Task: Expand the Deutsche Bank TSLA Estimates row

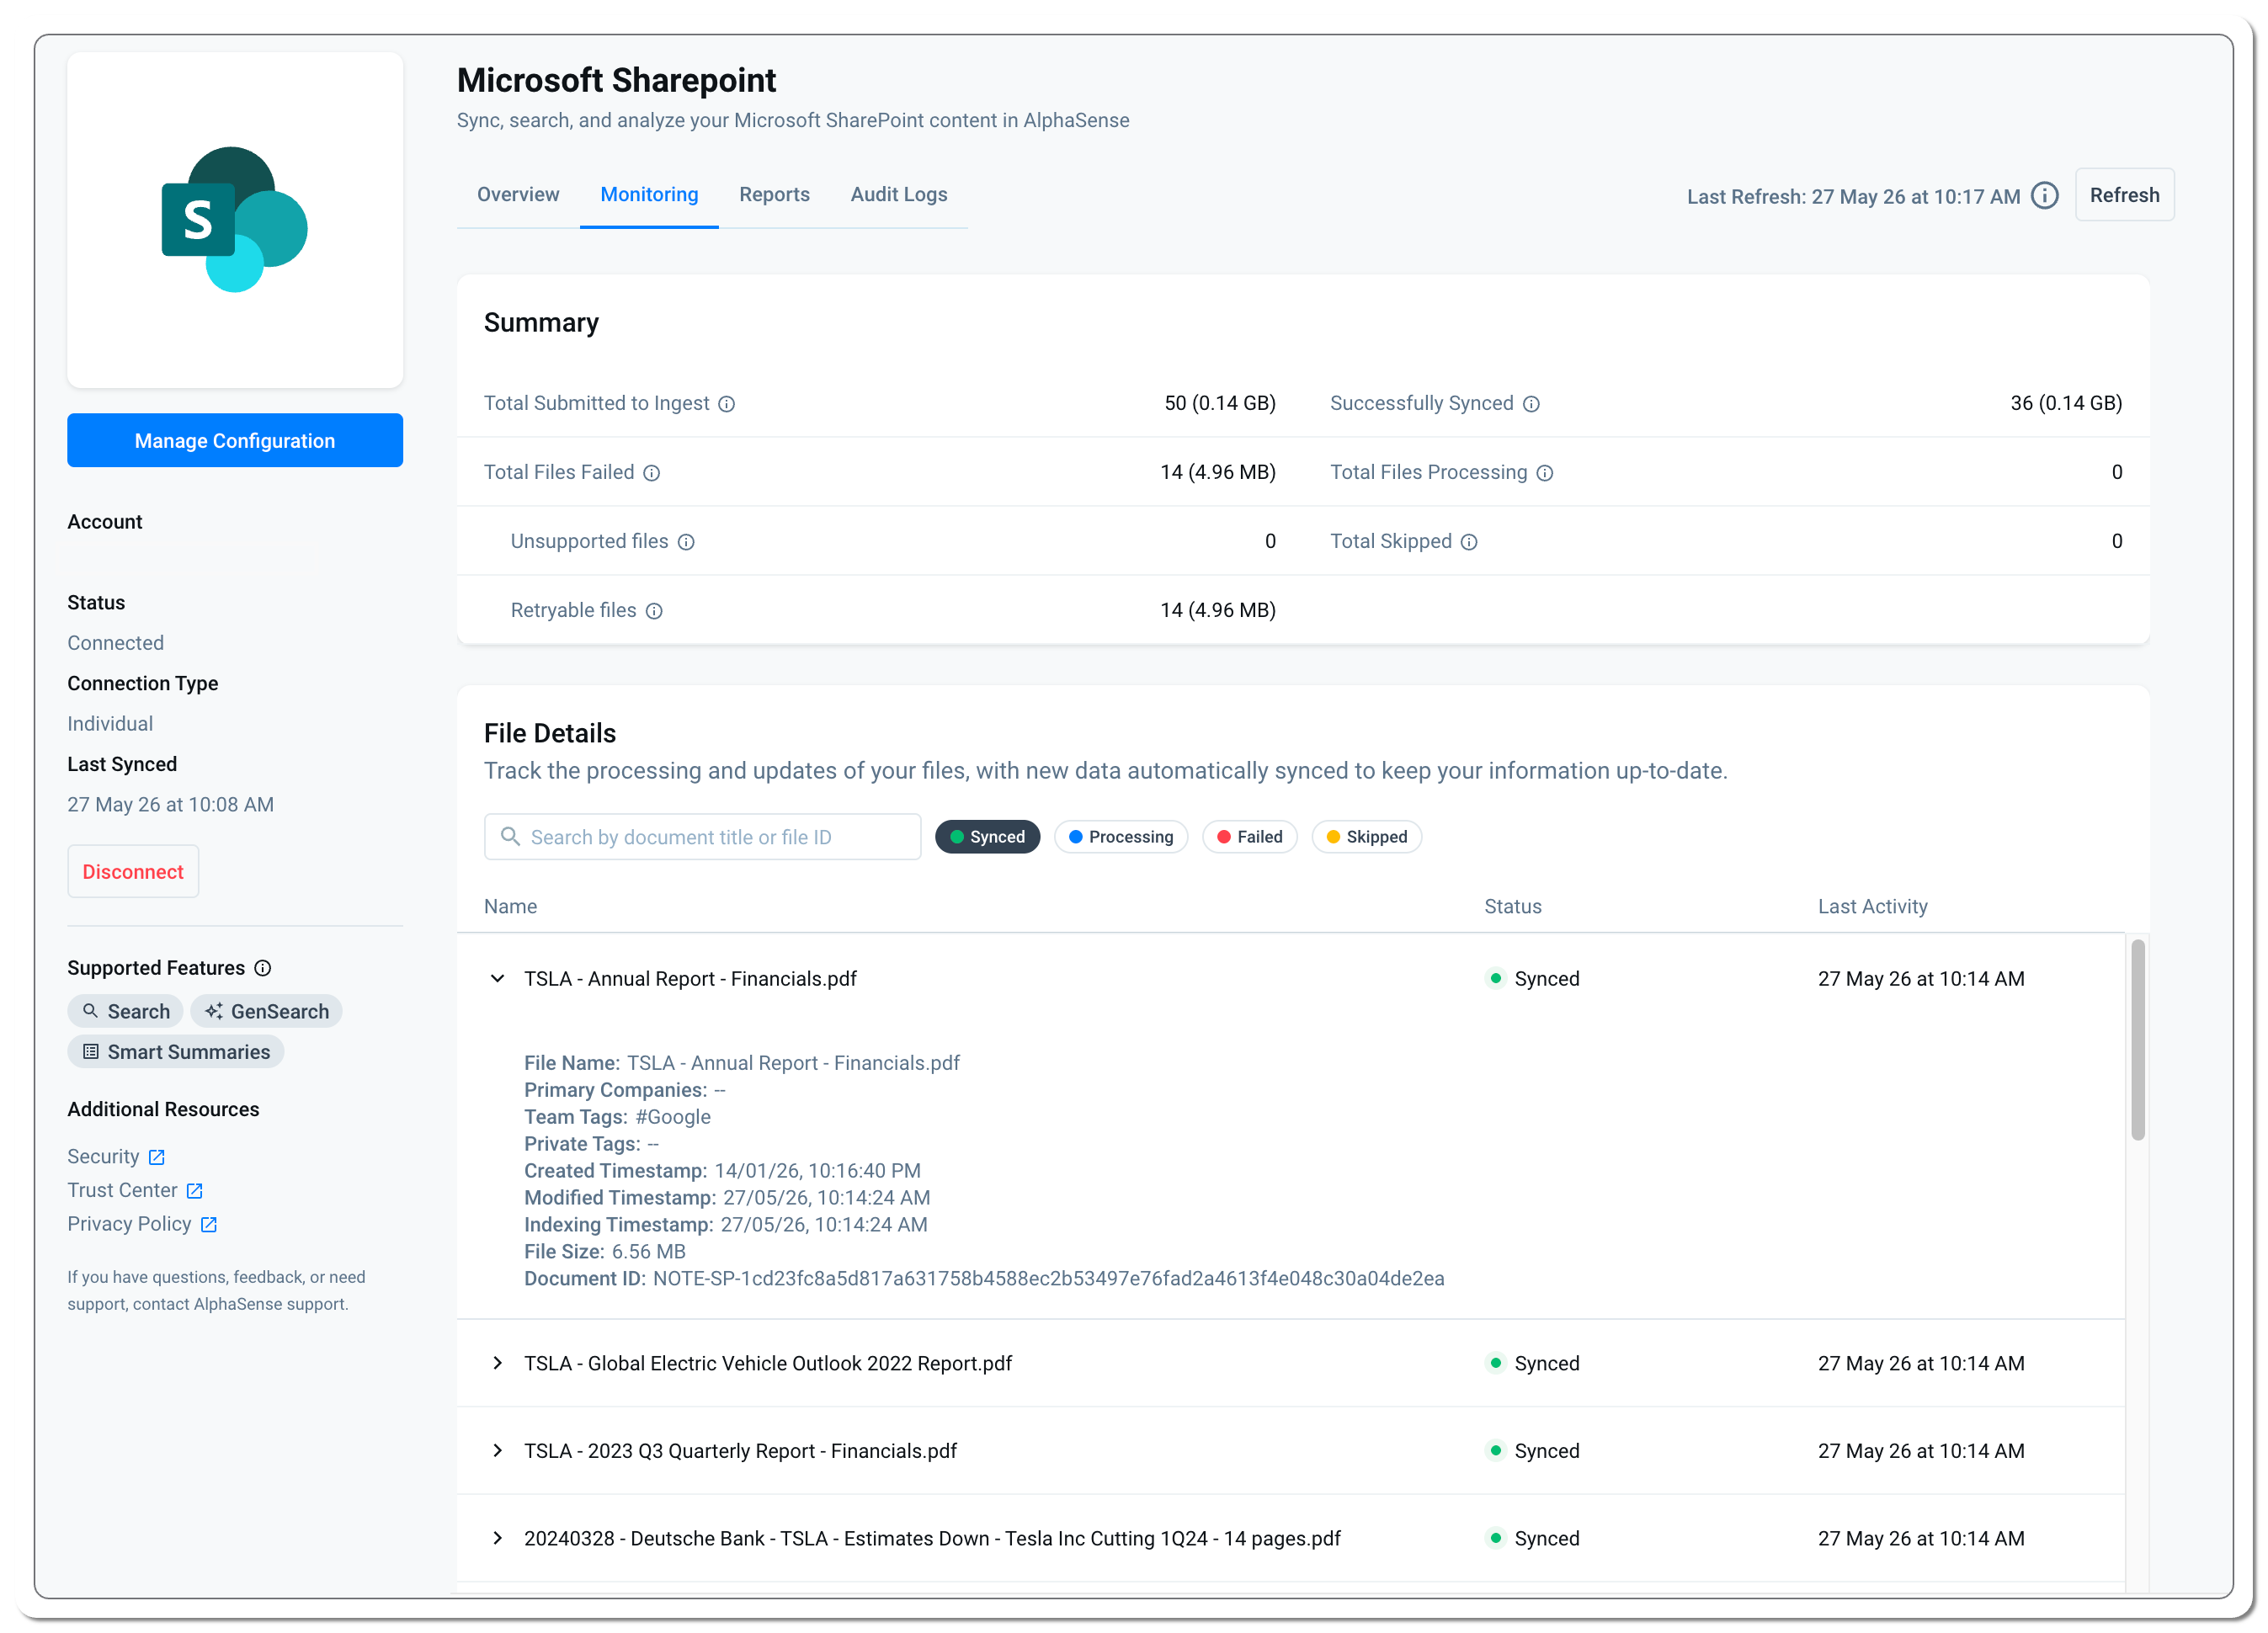Action: tap(497, 1539)
